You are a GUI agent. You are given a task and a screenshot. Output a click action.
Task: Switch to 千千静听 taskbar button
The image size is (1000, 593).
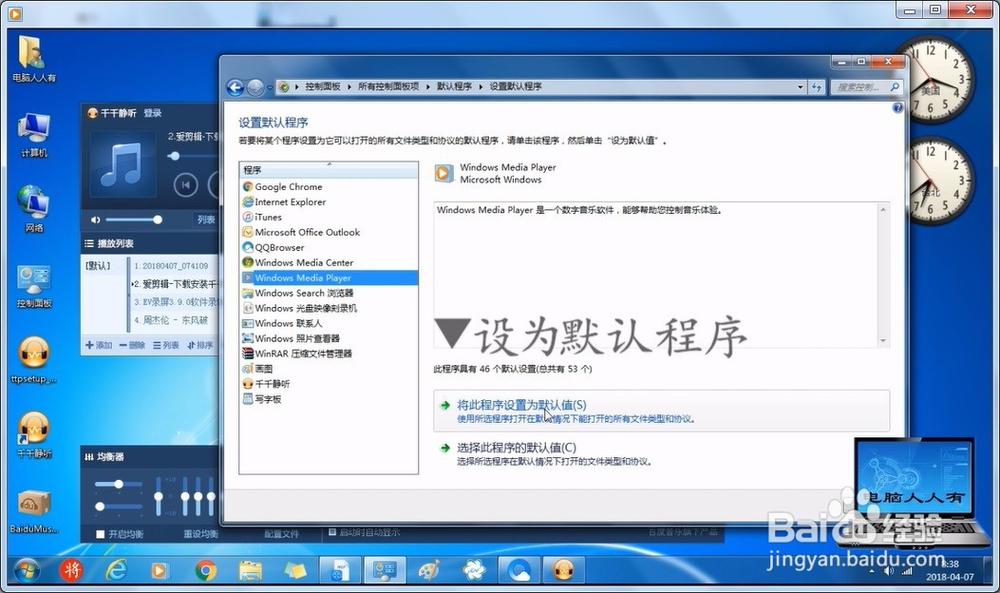coord(562,570)
